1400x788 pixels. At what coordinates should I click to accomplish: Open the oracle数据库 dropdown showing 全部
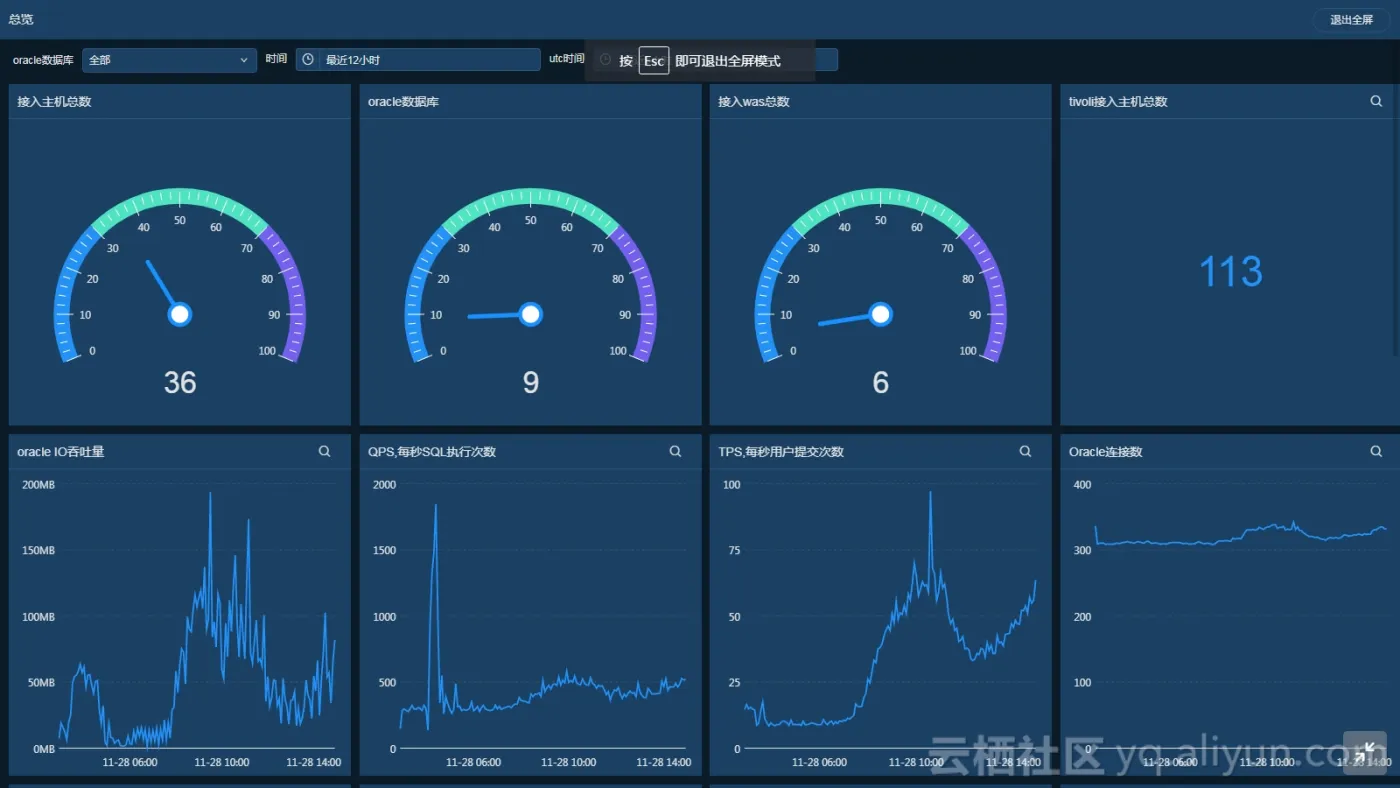click(x=169, y=60)
